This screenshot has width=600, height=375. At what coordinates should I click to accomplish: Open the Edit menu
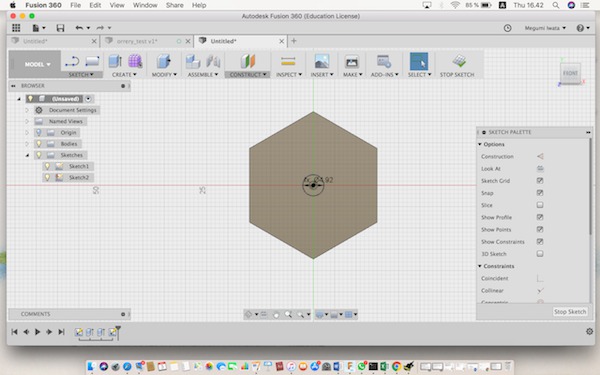click(x=95, y=5)
